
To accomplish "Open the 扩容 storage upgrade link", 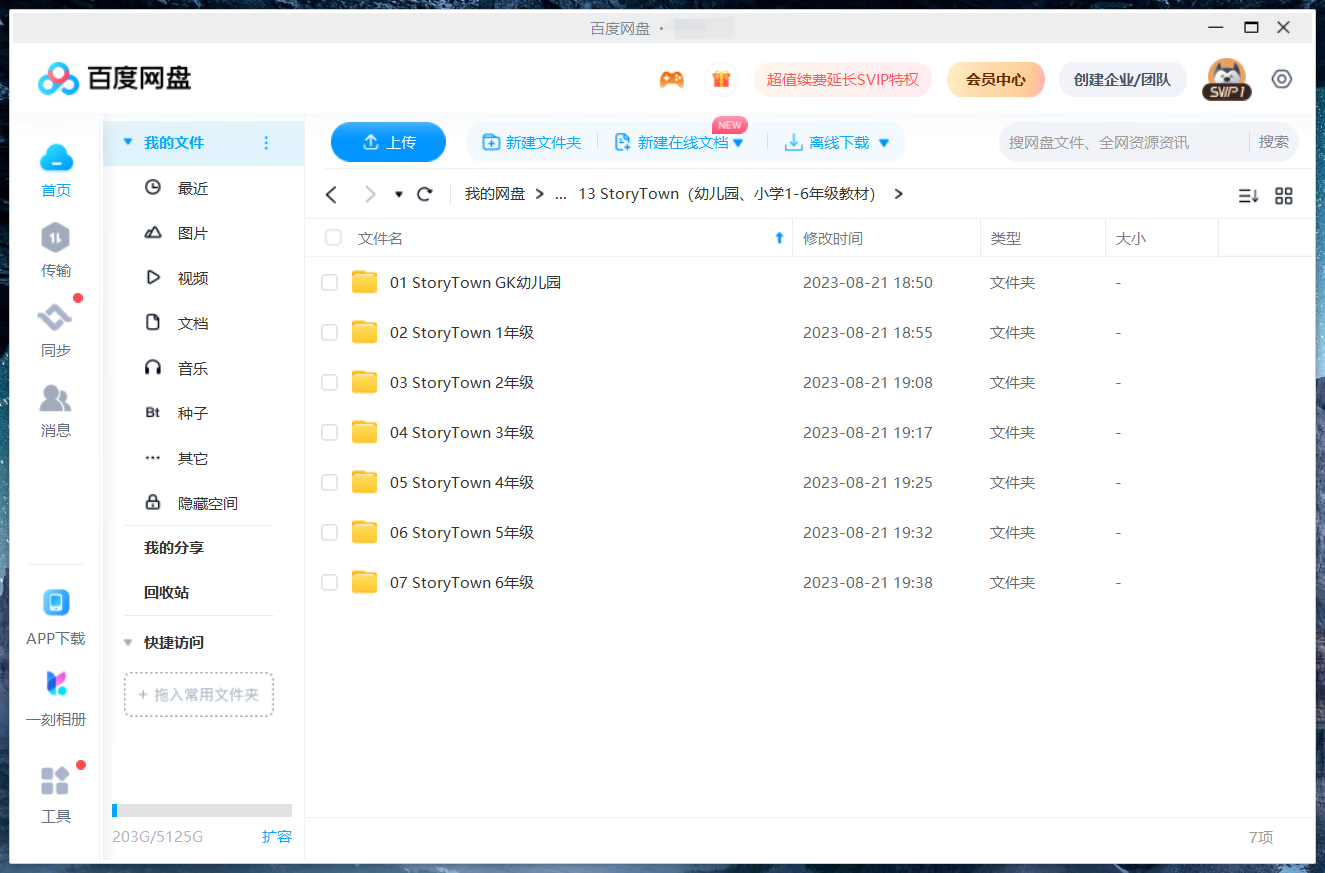I will click(276, 837).
